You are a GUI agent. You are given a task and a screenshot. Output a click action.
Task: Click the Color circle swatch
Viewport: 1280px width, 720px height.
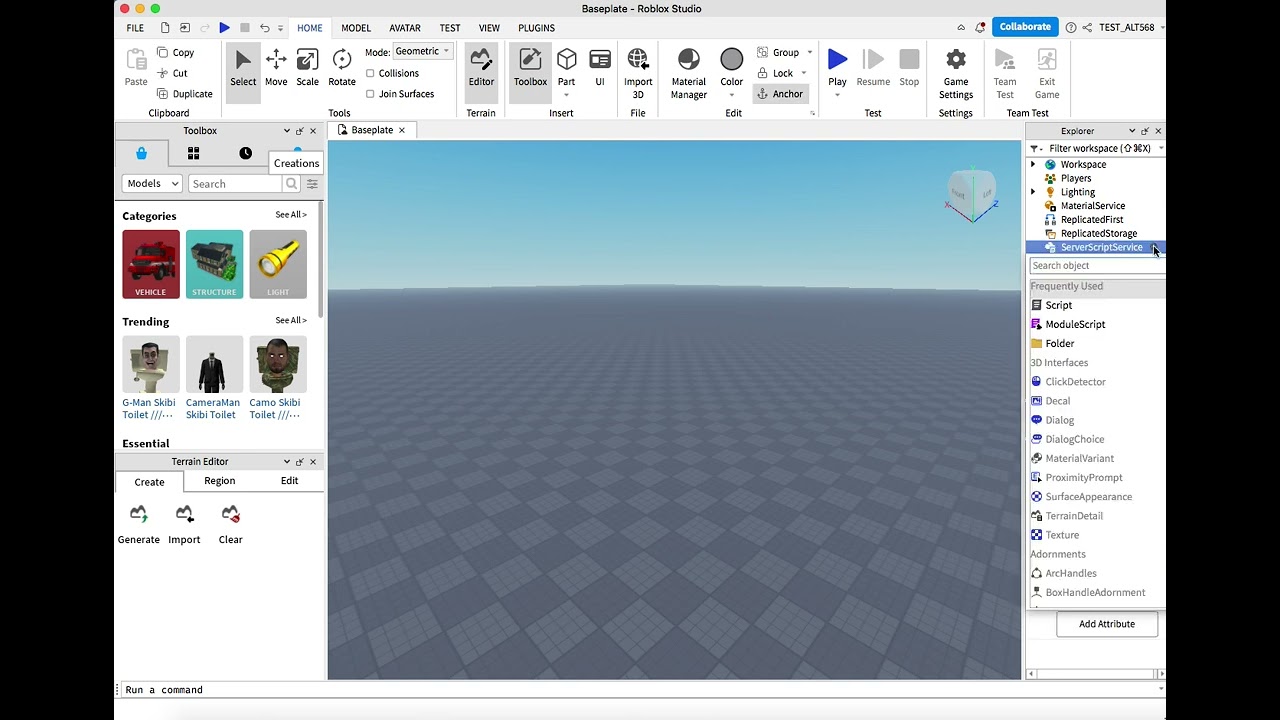click(x=732, y=60)
